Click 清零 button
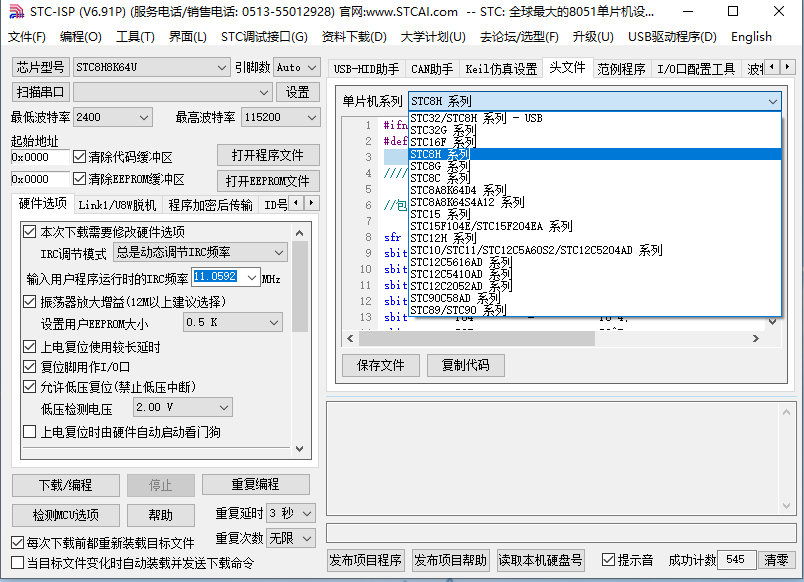The height and width of the screenshot is (582, 804). click(x=776, y=559)
